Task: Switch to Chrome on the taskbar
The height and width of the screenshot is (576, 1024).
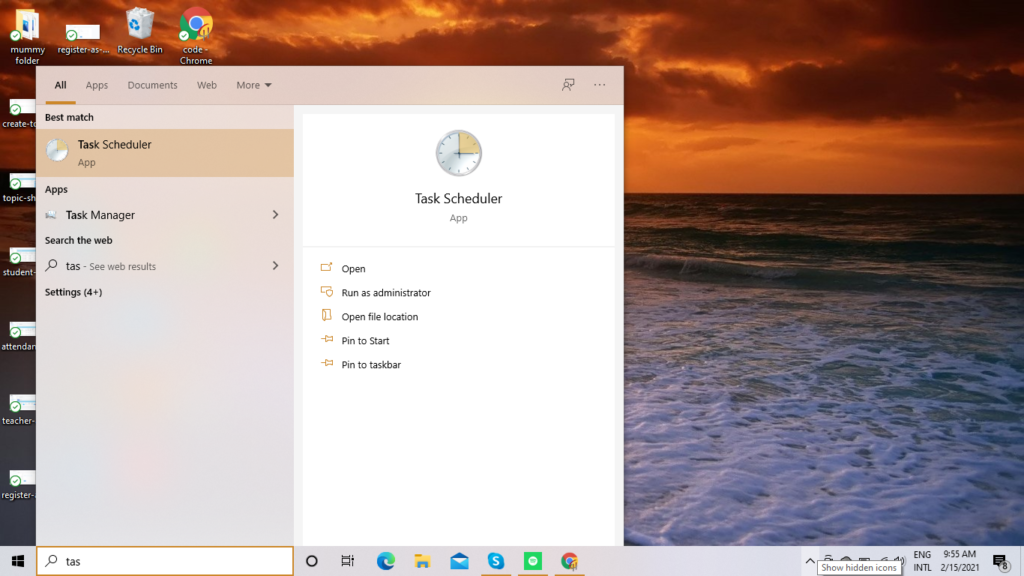Action: [x=569, y=561]
